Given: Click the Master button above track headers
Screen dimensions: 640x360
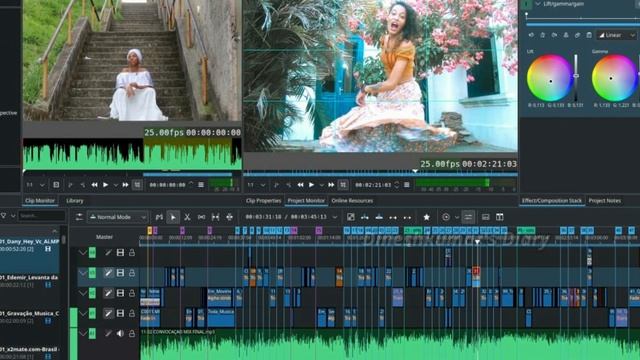Looking at the screenshot, I should (104, 237).
